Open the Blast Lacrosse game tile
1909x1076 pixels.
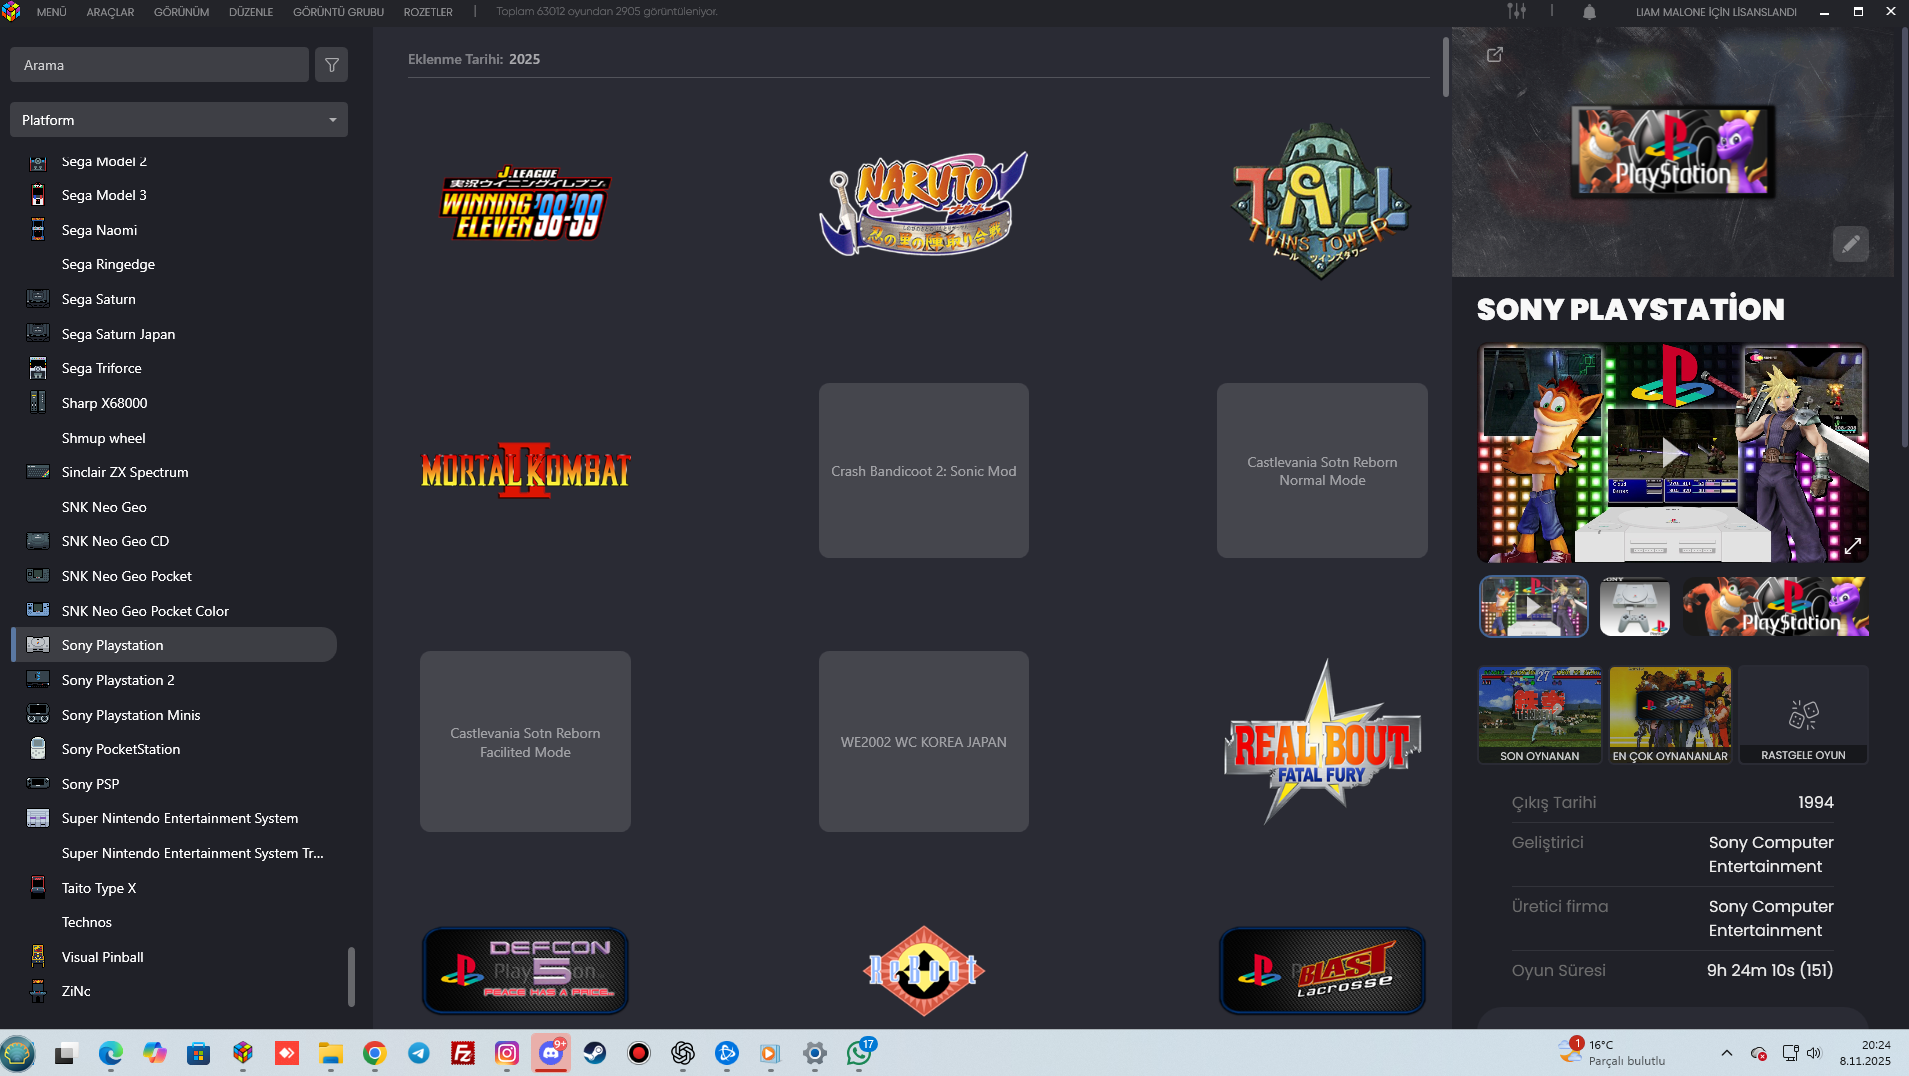click(x=1322, y=970)
